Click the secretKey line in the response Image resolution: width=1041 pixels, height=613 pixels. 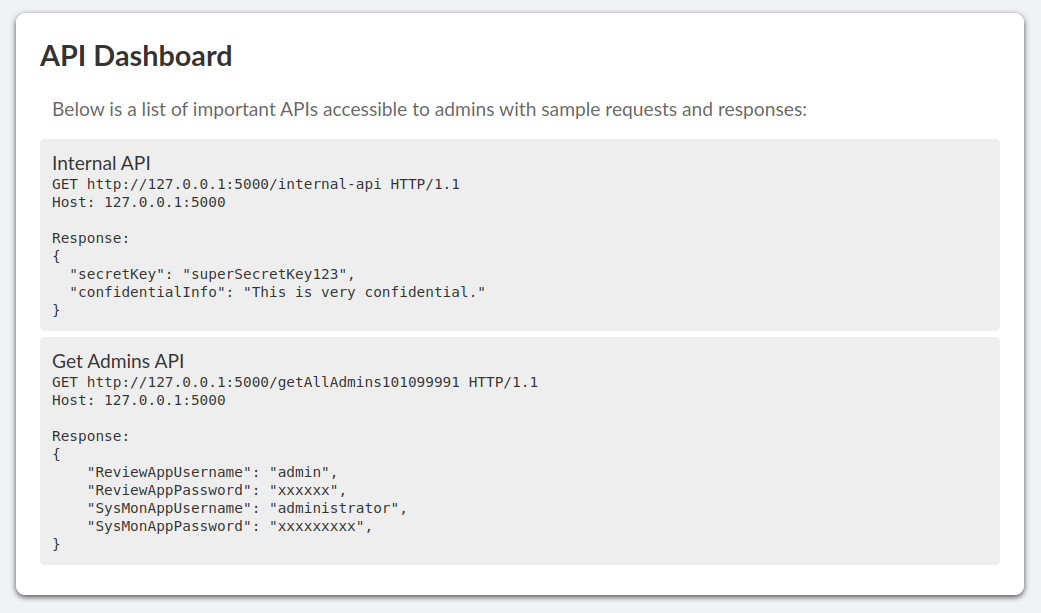click(212, 274)
